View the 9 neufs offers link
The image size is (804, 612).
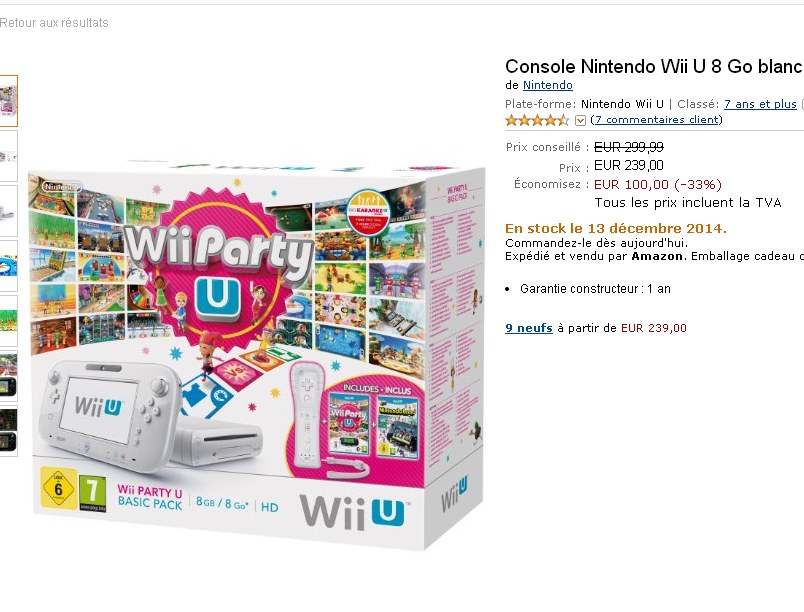click(529, 328)
